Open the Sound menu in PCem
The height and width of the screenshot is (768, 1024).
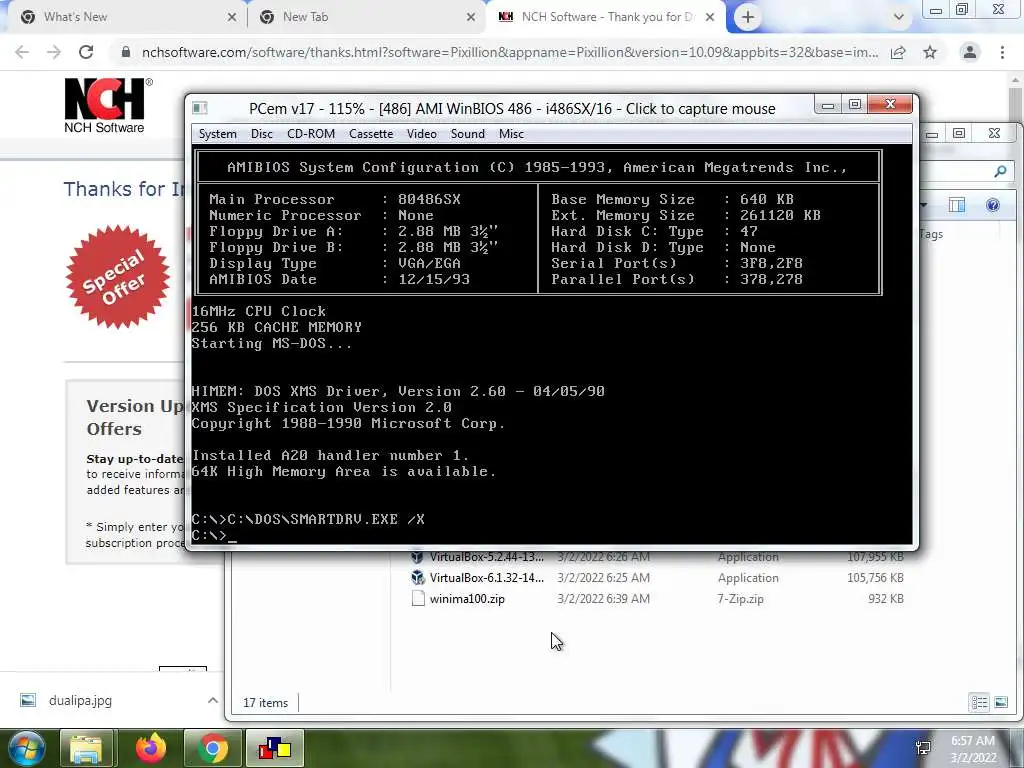tap(468, 134)
